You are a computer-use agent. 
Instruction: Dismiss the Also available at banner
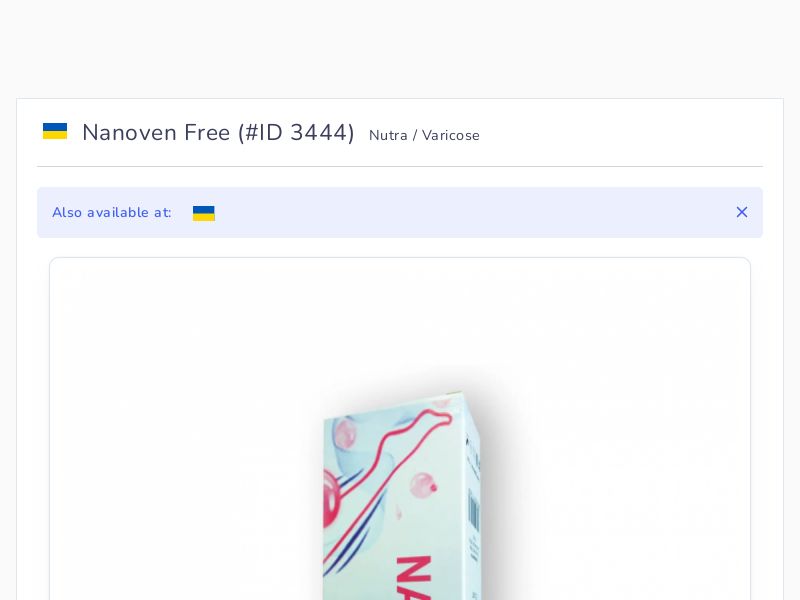click(742, 212)
